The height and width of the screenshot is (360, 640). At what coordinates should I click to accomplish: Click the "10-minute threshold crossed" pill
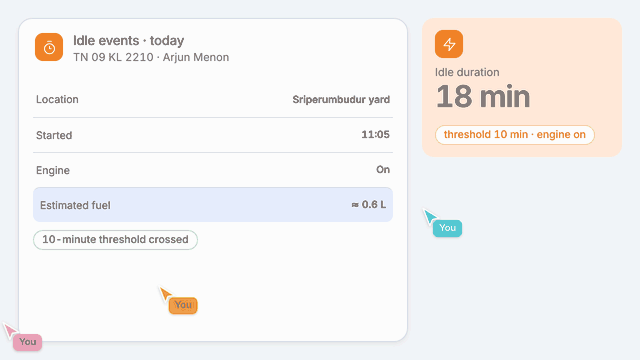[116, 240]
